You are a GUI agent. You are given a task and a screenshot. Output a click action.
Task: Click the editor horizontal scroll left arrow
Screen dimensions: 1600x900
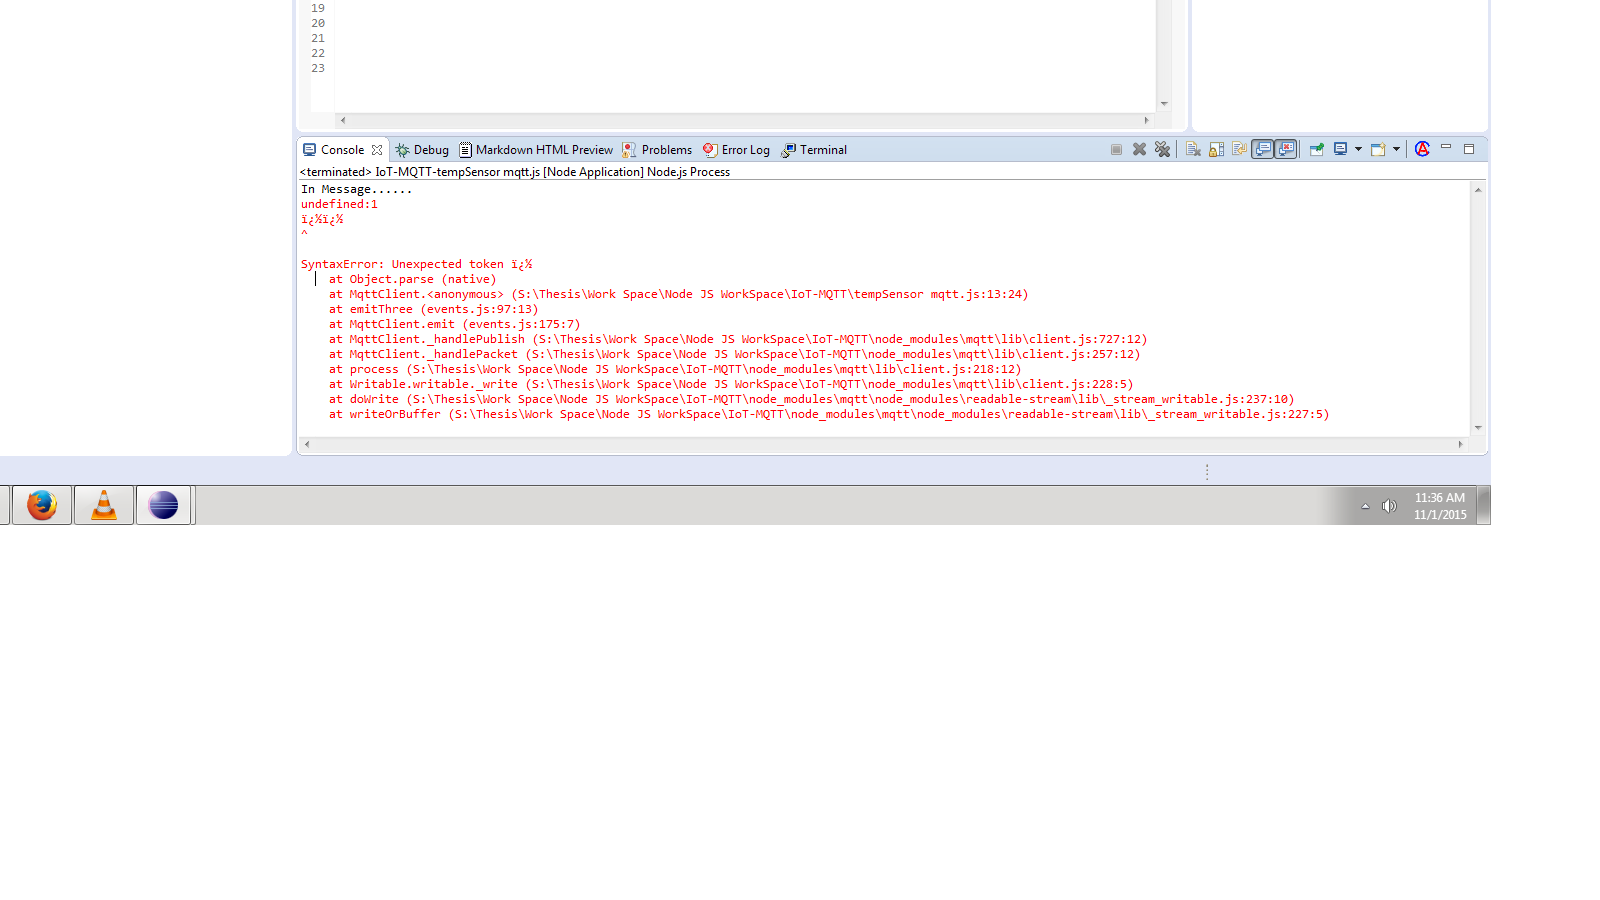(343, 120)
